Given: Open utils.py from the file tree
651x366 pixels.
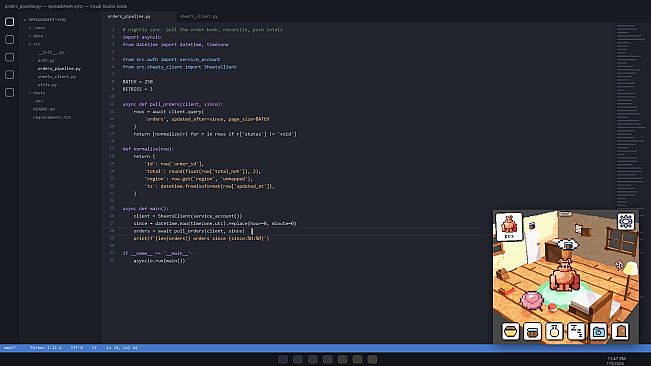Looking at the screenshot, I should tap(48, 85).
